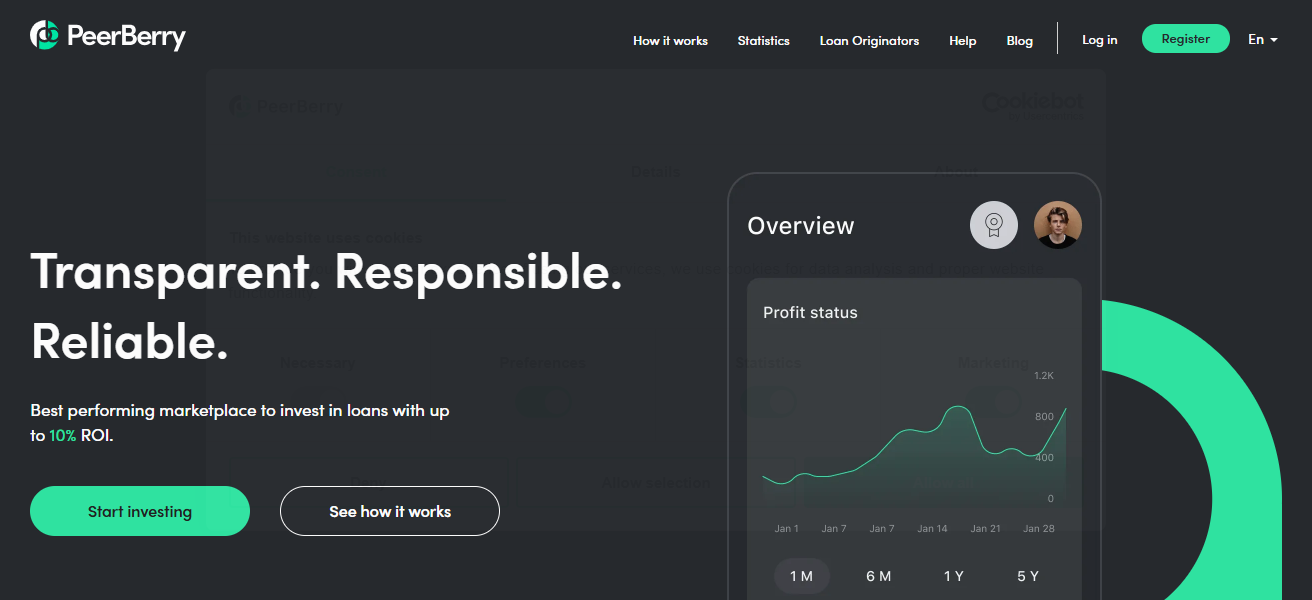The image size is (1312, 600).
Task: Toggle the Marketing cookie switch
Action: 992,402
